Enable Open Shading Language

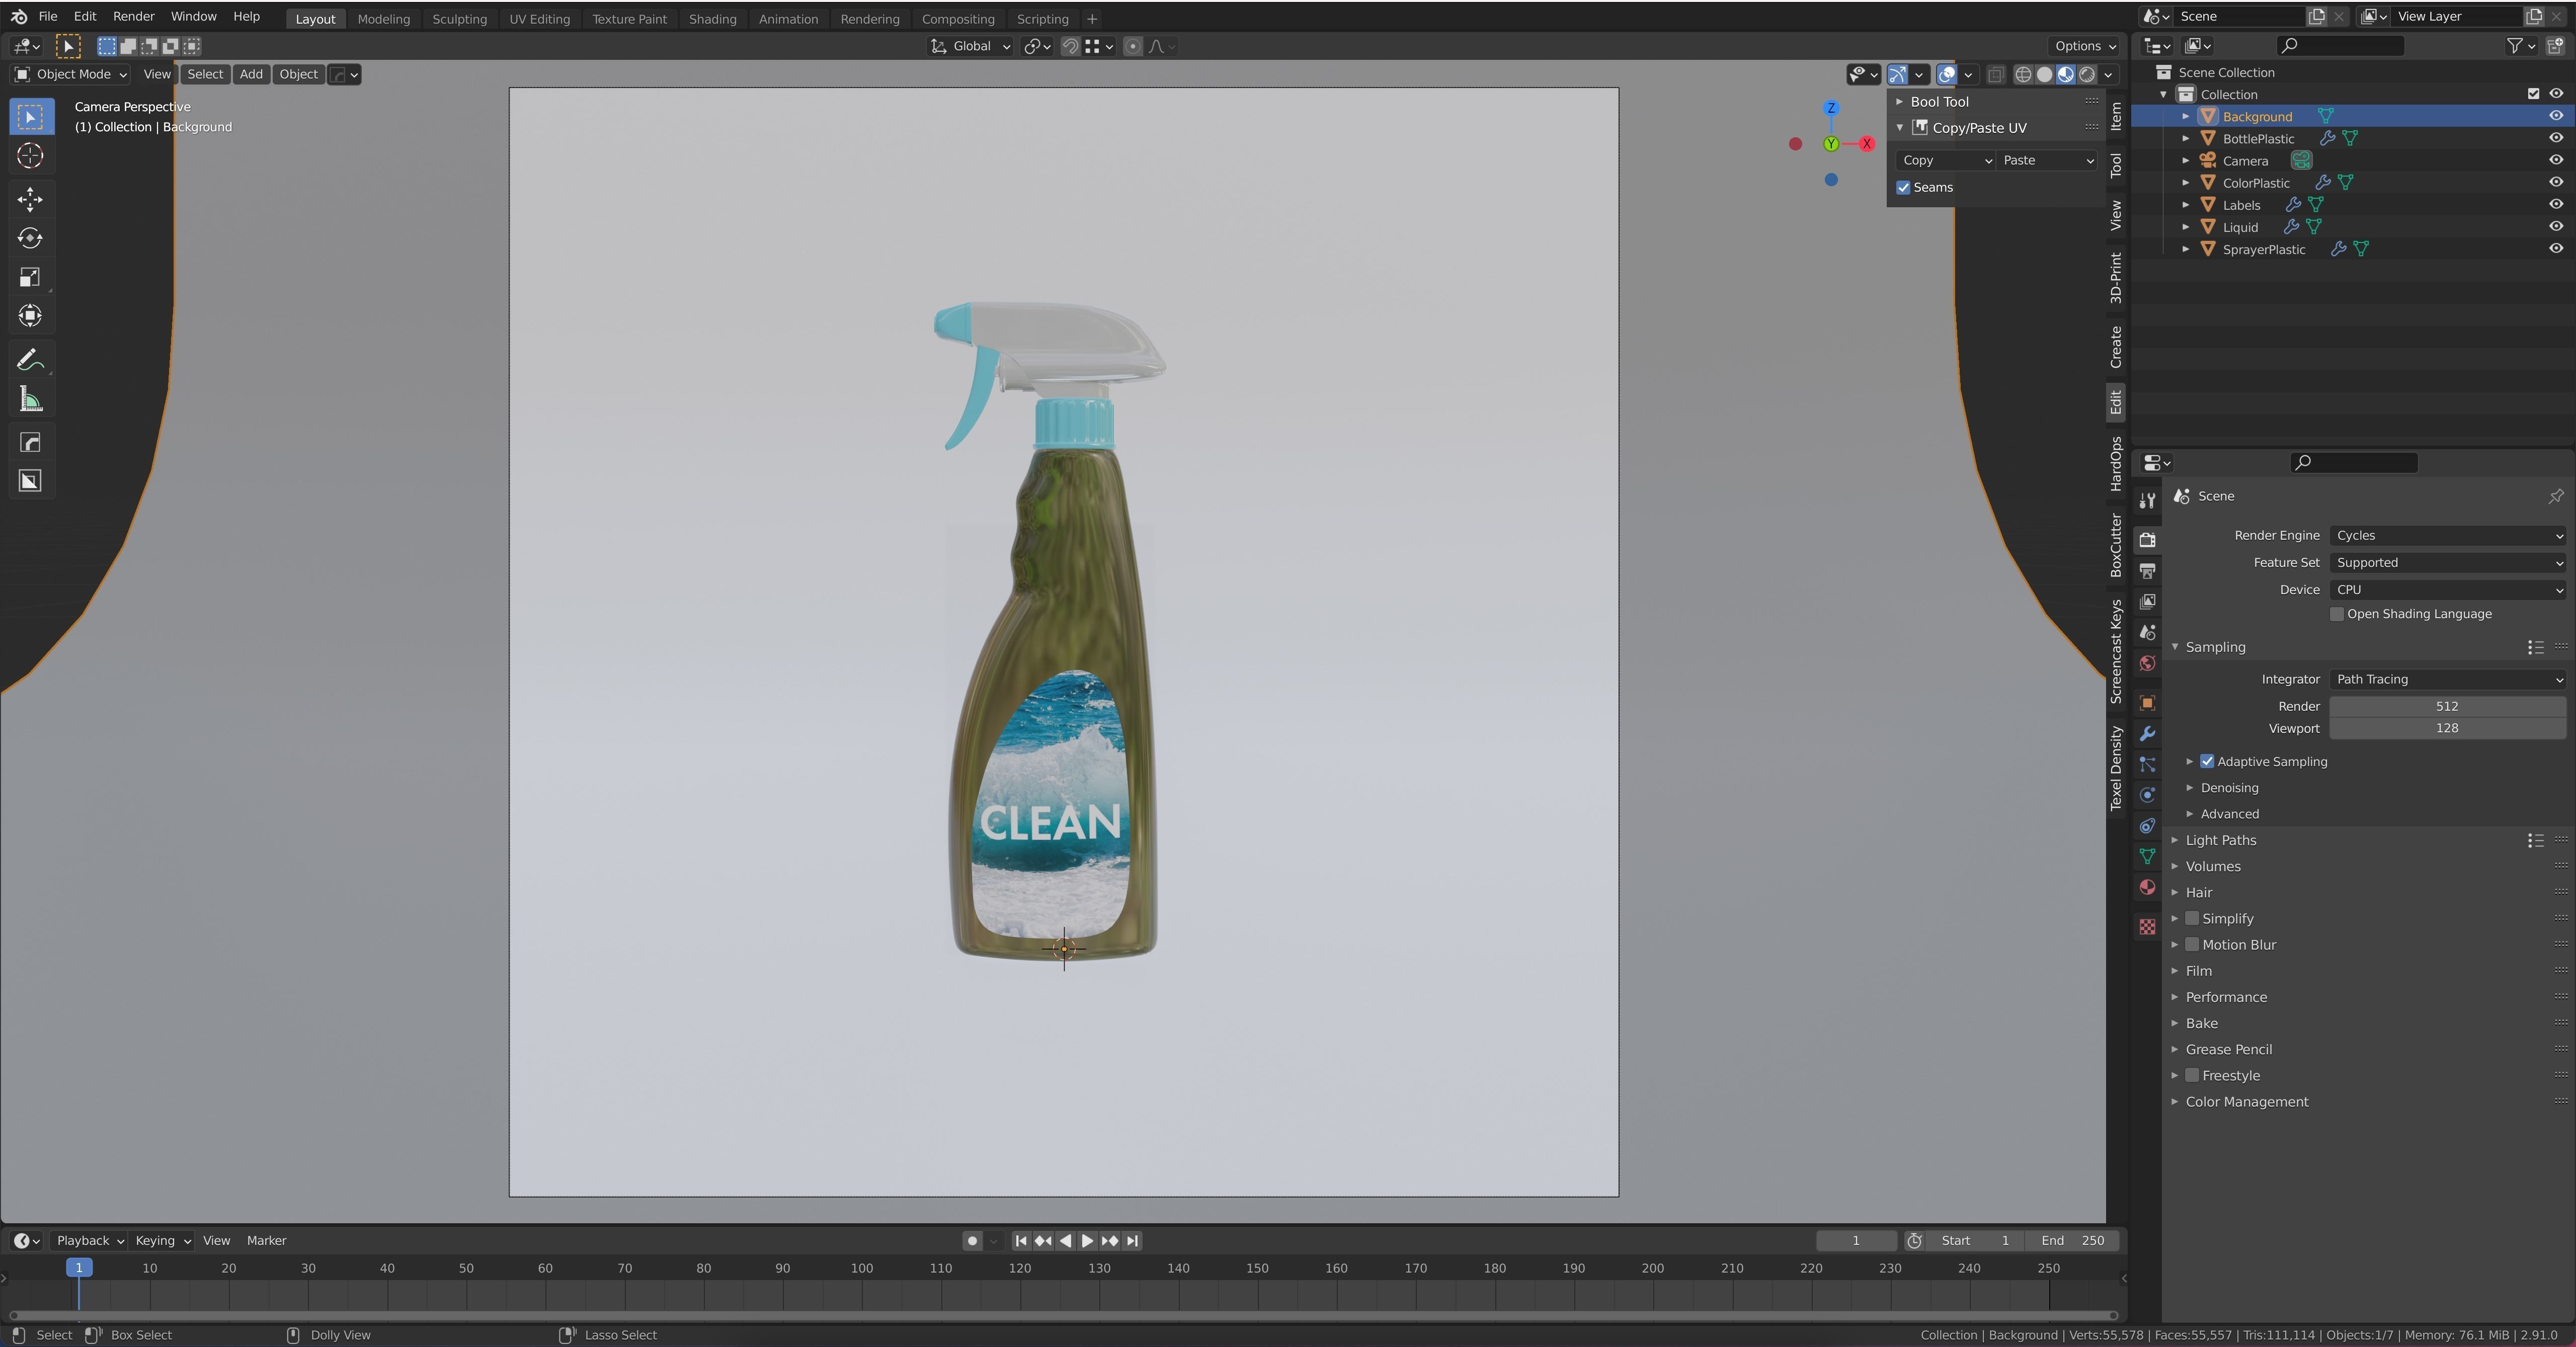pos(2337,614)
